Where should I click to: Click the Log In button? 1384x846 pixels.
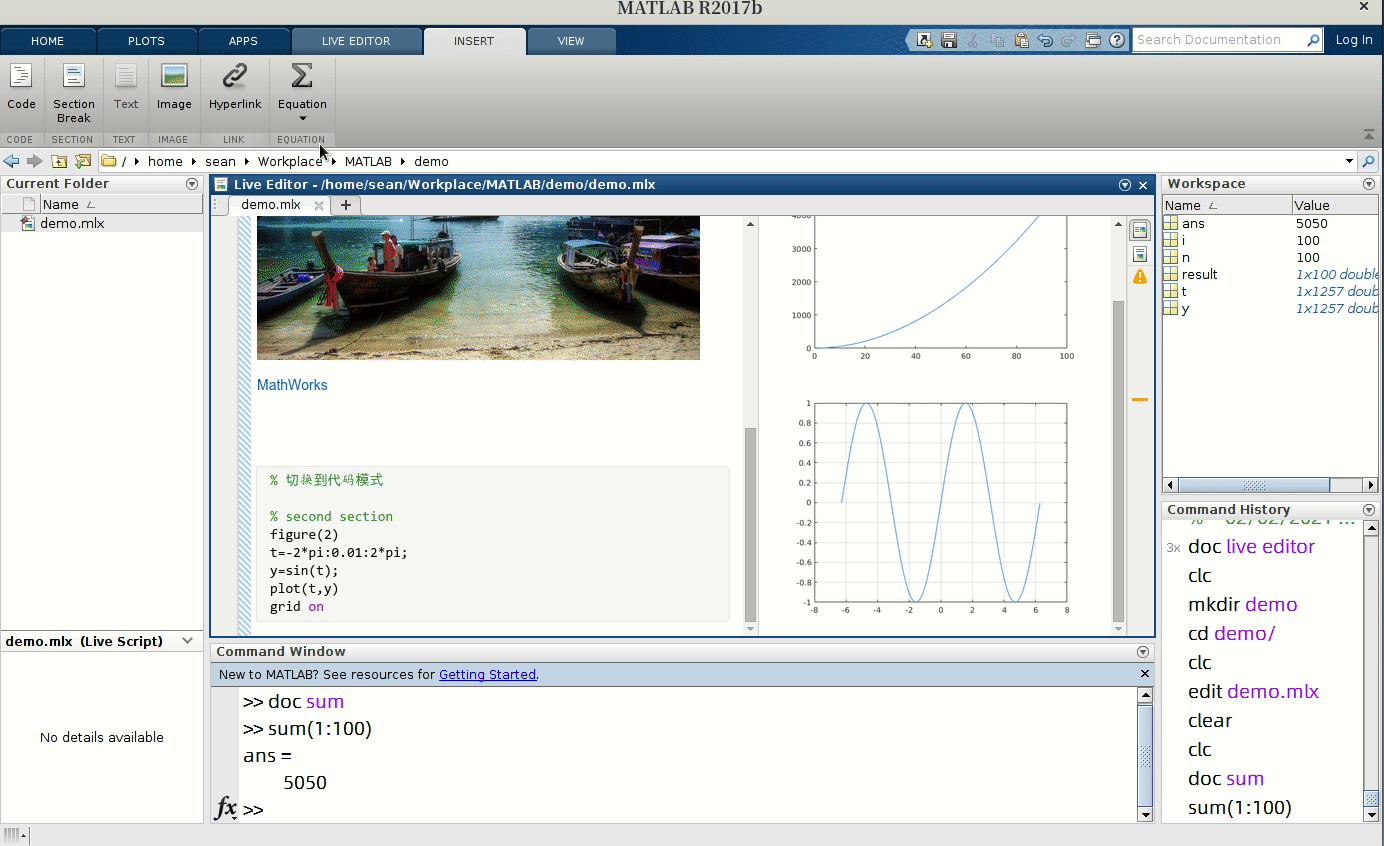point(1354,40)
